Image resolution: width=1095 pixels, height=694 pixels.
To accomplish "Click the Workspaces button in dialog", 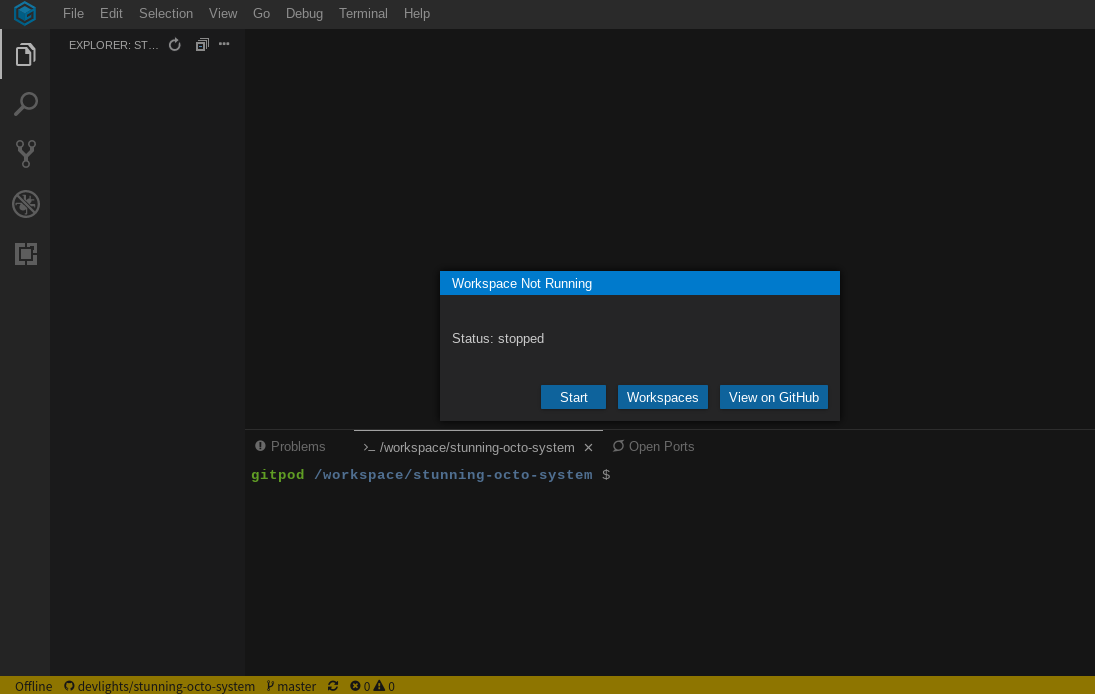I will (x=663, y=397).
